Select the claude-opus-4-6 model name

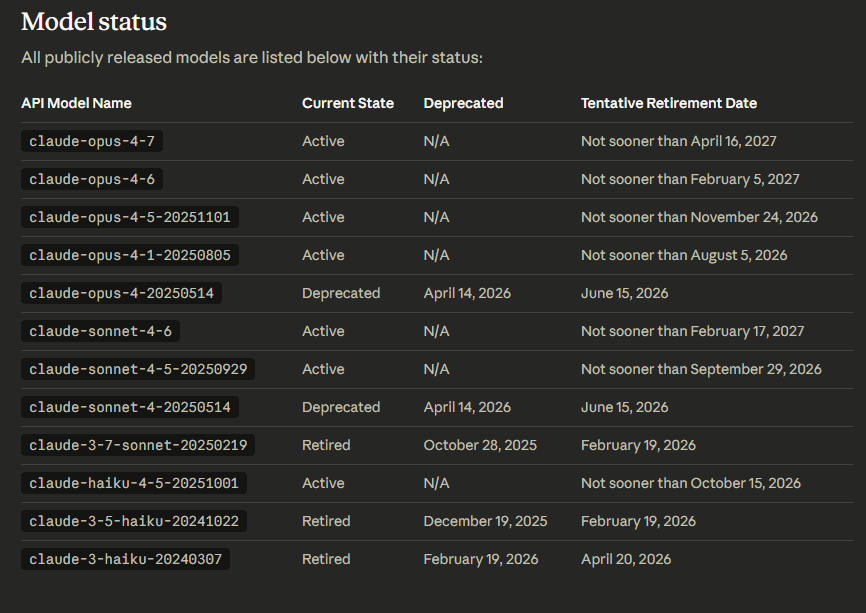(92, 179)
